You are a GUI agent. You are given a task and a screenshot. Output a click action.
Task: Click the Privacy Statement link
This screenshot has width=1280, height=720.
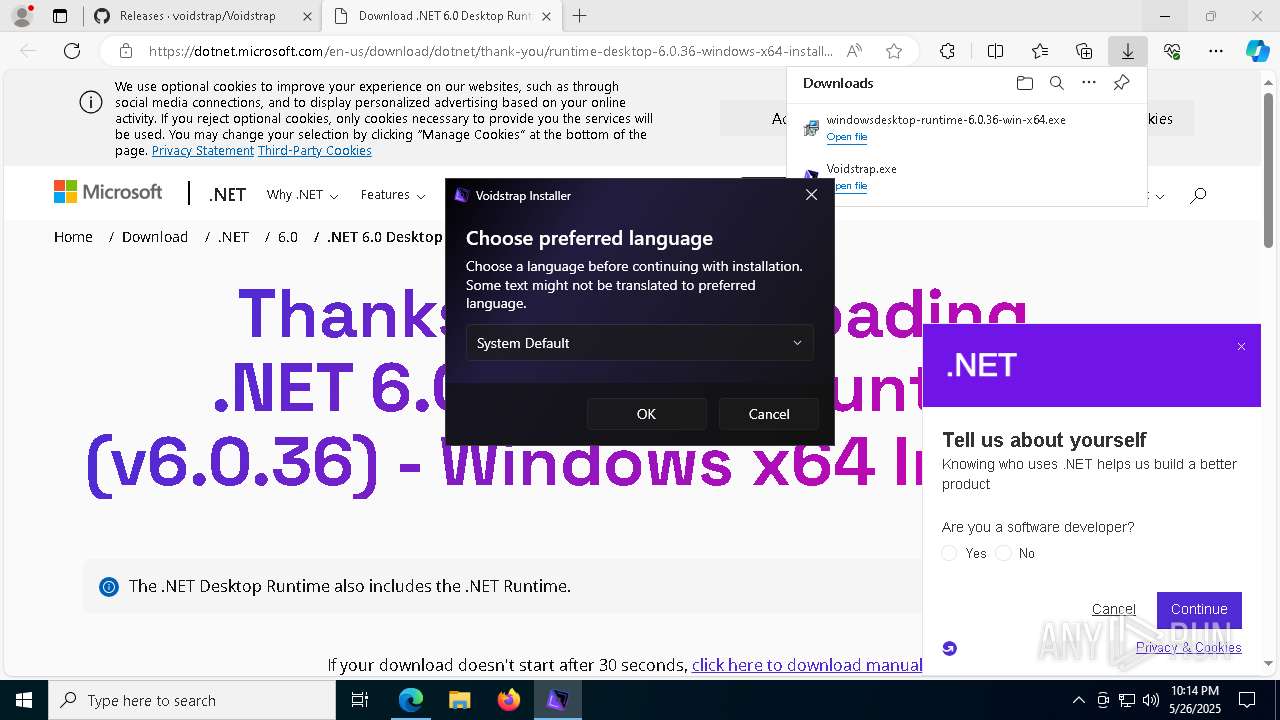click(x=203, y=150)
